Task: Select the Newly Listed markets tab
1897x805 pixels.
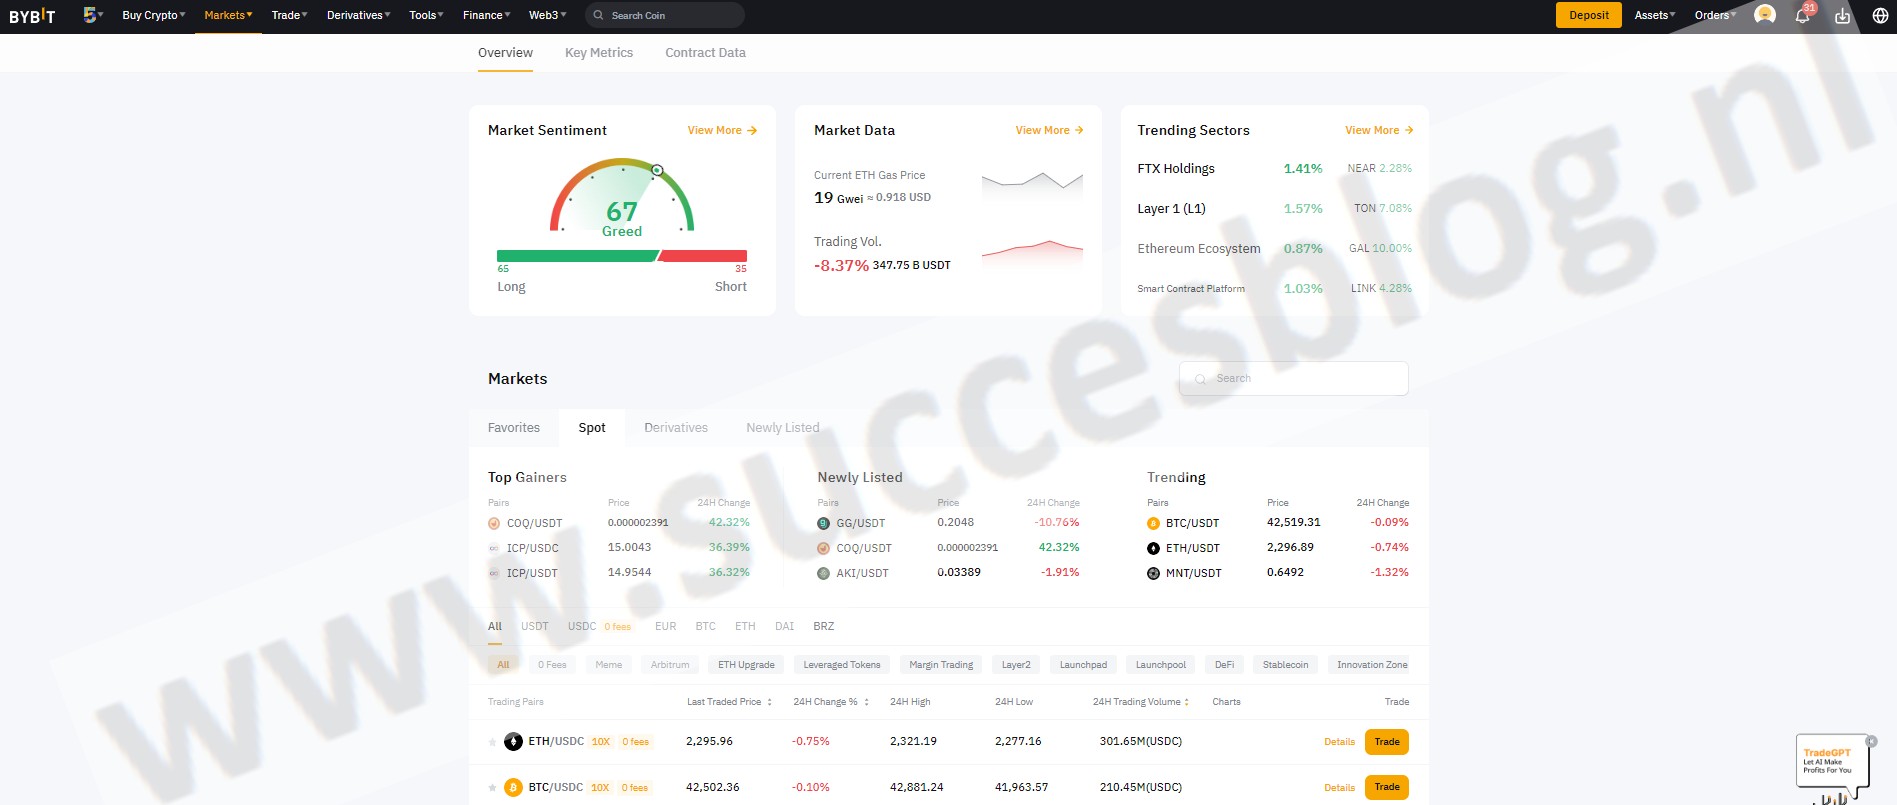Action: (782, 428)
